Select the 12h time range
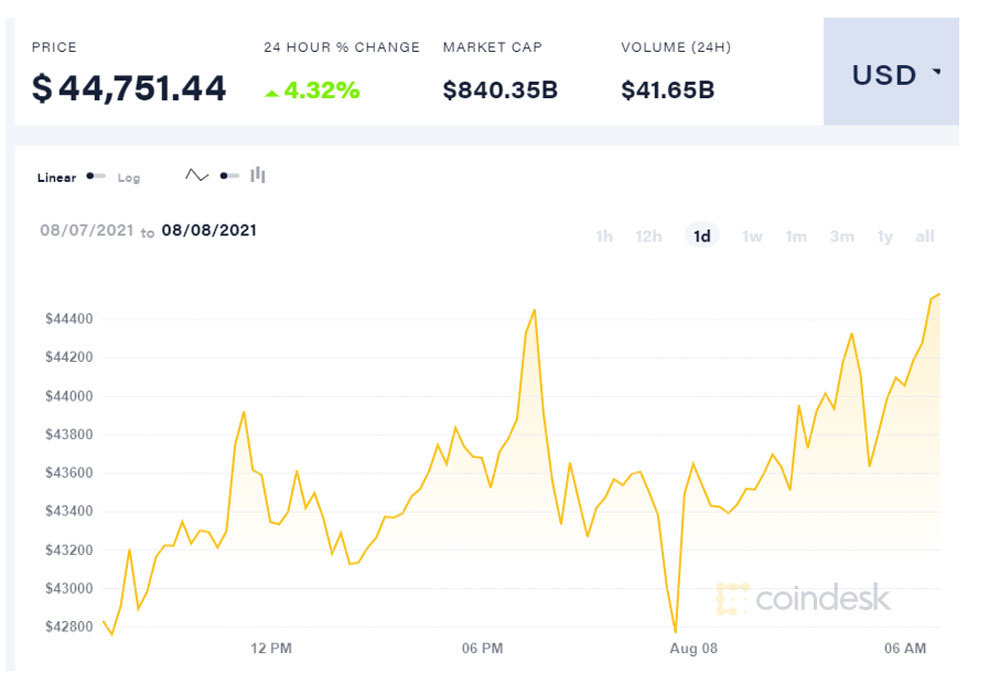Viewport: 1000px width, 684px height. tap(648, 236)
